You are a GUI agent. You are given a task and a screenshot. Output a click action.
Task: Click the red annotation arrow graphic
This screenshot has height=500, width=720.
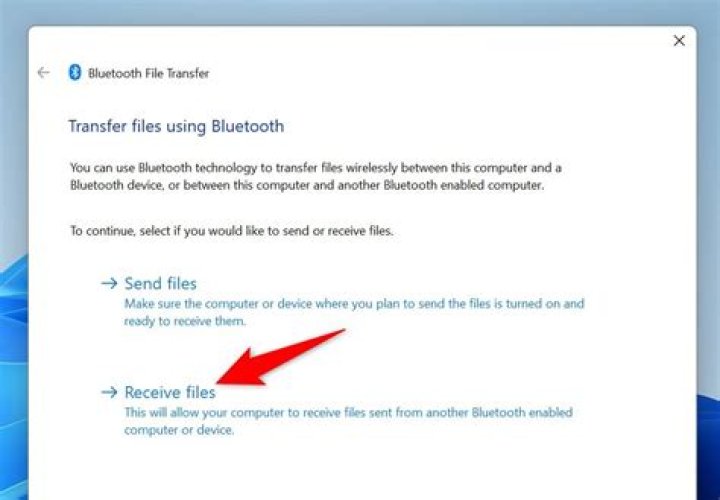pyautogui.click(x=280, y=357)
